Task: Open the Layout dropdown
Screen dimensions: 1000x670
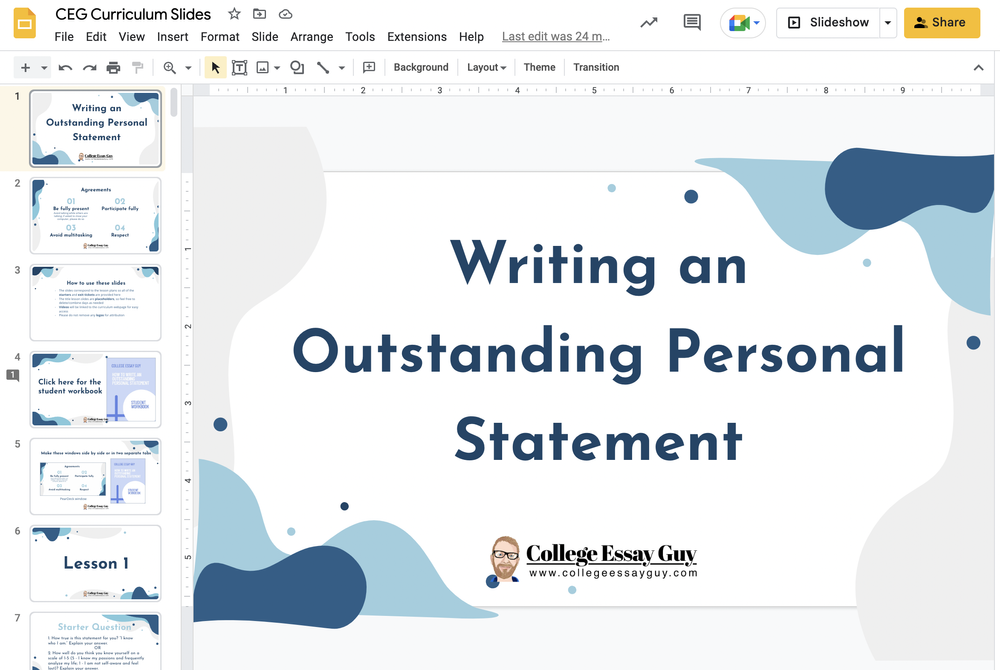Action: coord(486,67)
